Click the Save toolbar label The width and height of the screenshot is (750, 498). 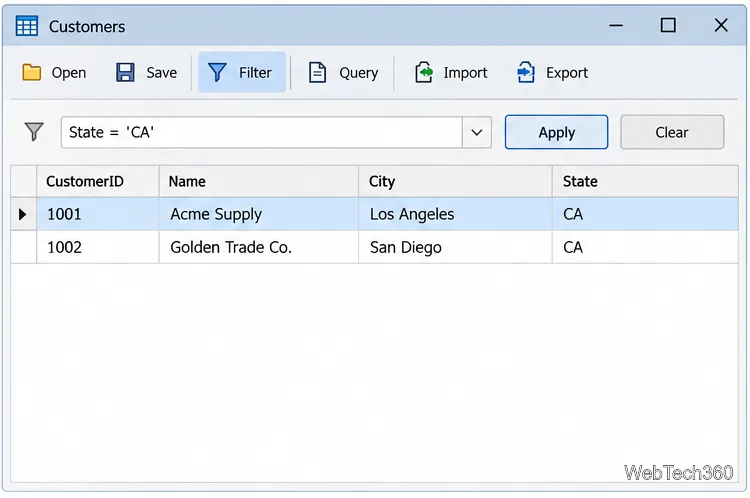(x=162, y=73)
